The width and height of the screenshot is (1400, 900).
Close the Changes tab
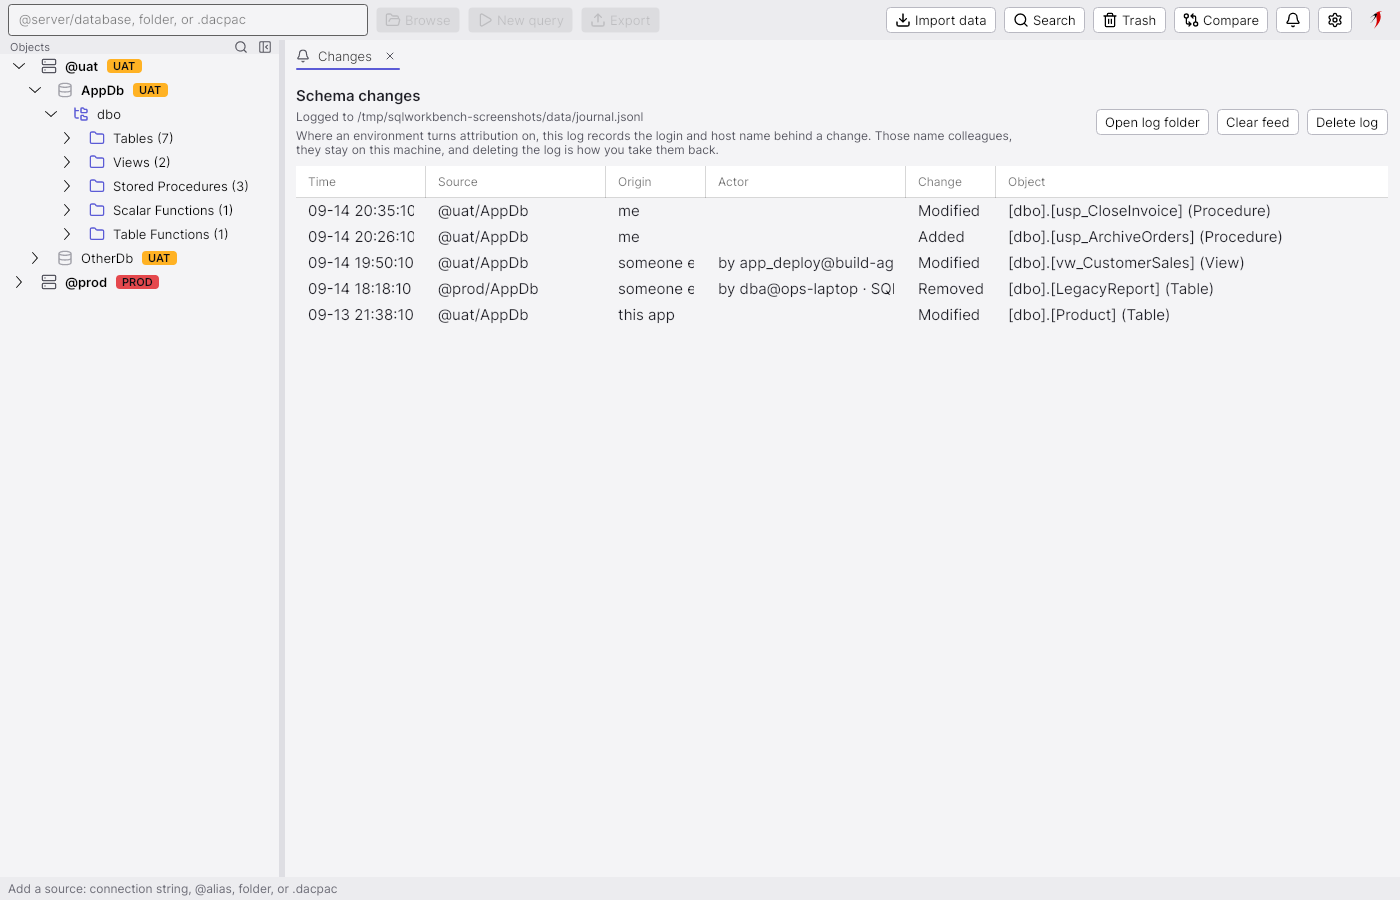click(x=390, y=56)
